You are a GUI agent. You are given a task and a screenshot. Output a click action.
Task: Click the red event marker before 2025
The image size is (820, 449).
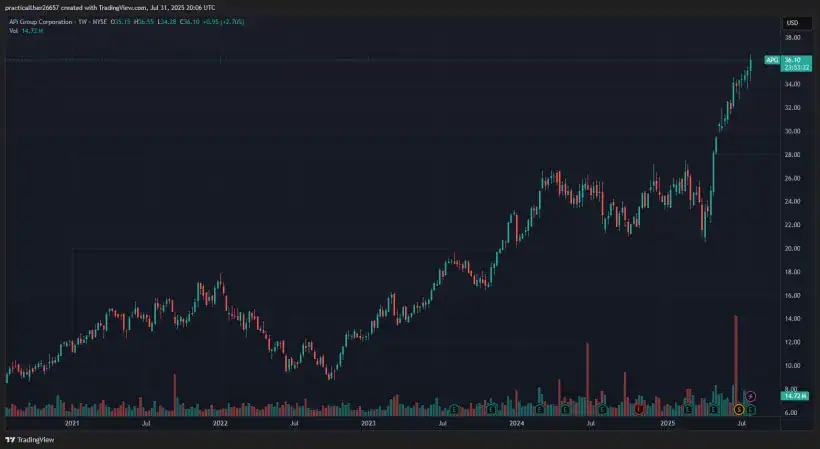coord(638,410)
